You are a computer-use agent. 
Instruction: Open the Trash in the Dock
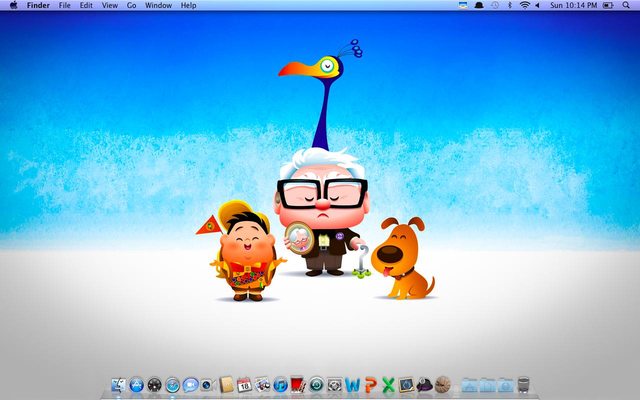point(523,385)
